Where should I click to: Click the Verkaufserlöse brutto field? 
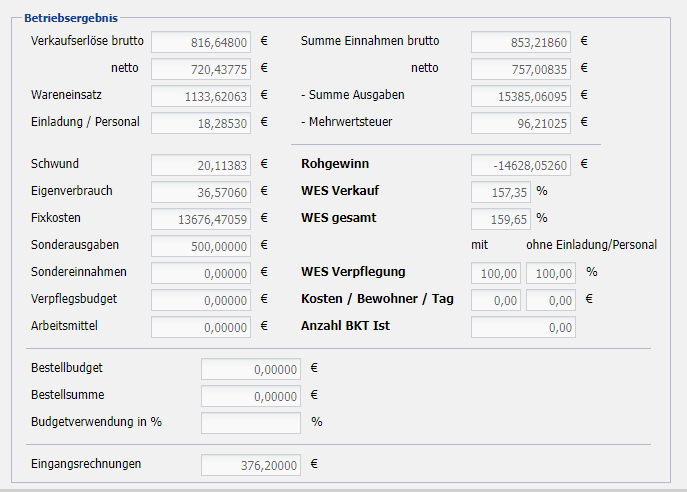coord(200,42)
